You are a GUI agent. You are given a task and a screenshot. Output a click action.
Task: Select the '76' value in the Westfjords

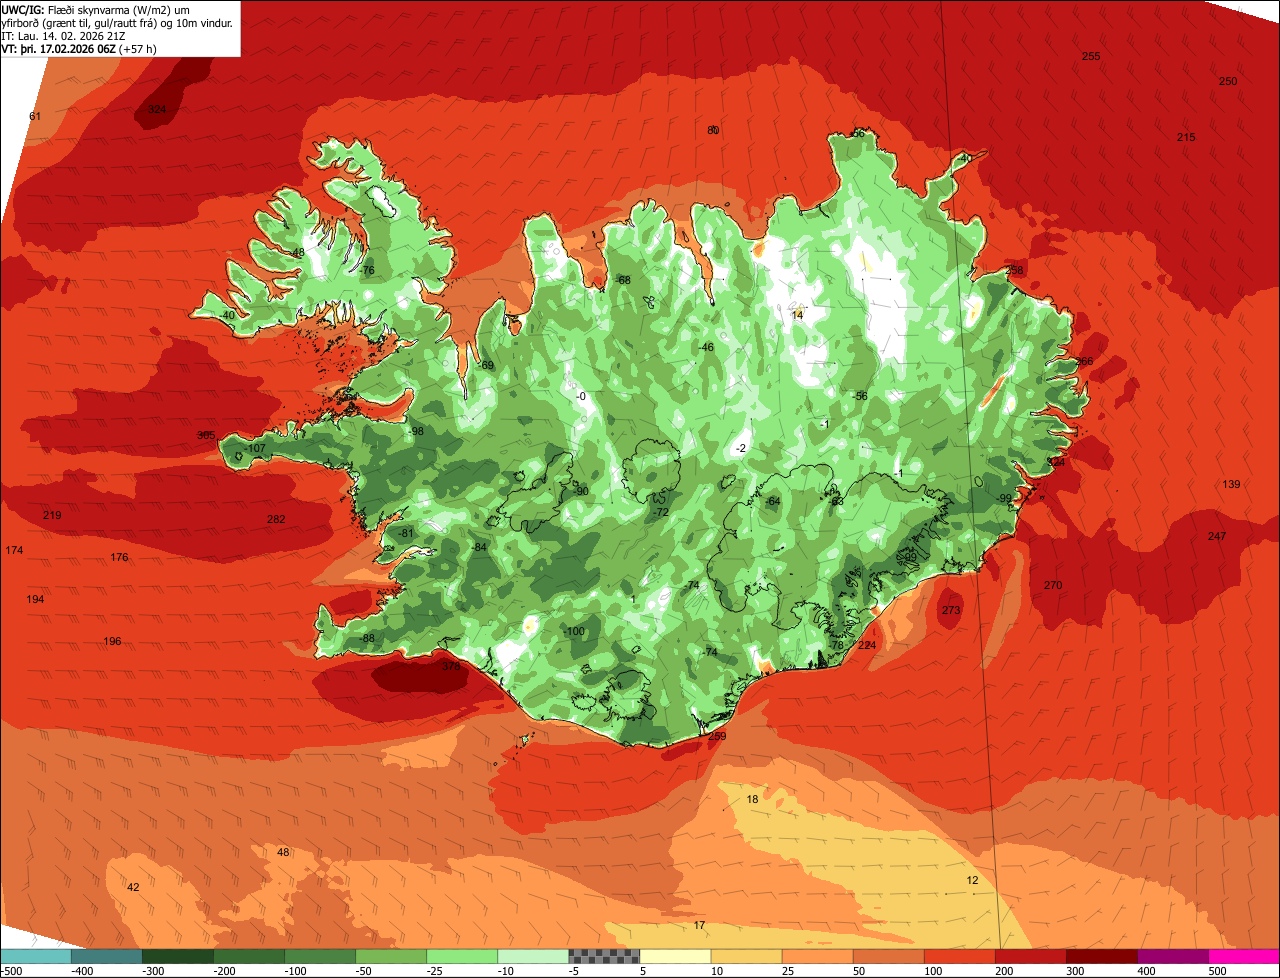[x=368, y=271]
